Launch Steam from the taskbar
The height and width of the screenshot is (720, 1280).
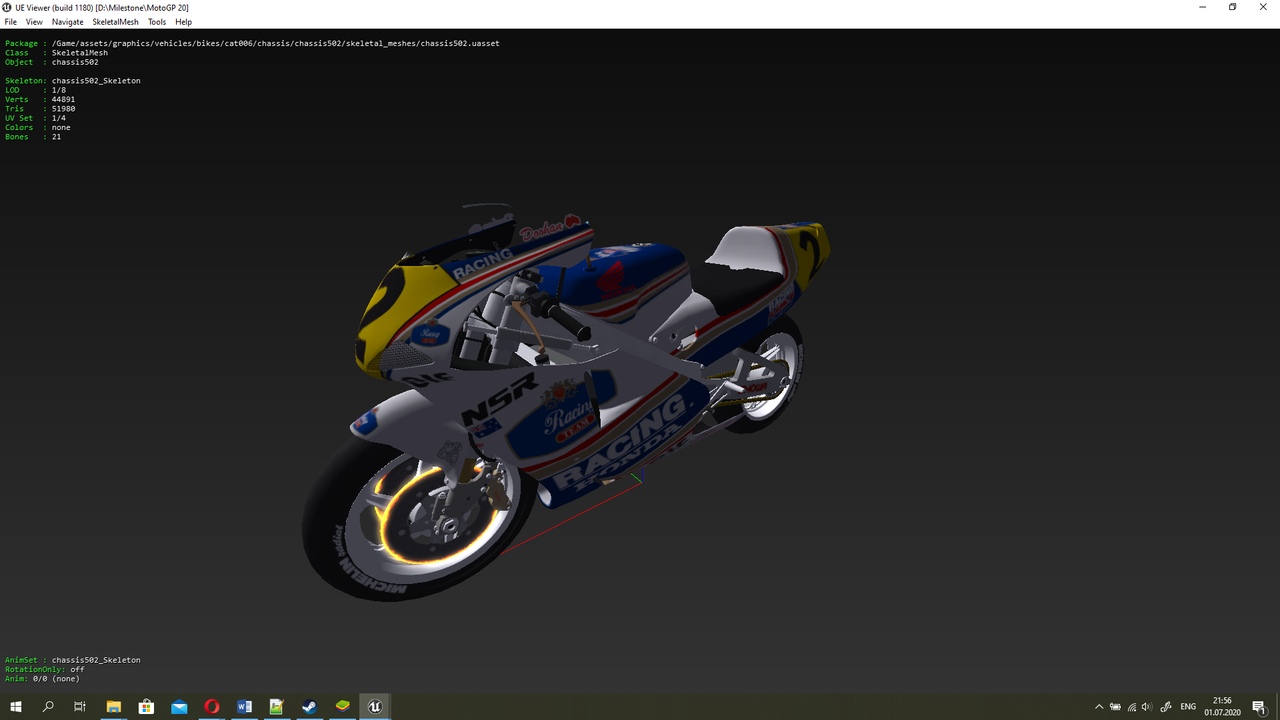click(310, 706)
